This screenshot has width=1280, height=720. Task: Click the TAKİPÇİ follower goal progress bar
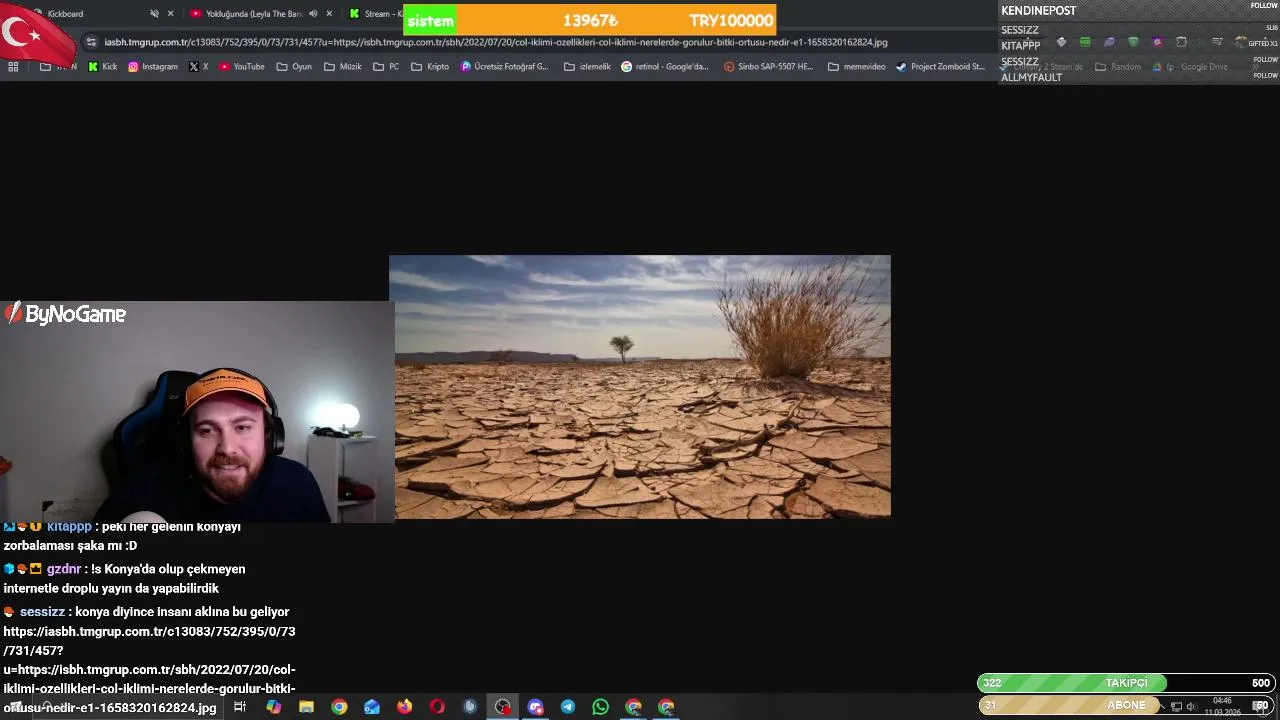[1126, 683]
